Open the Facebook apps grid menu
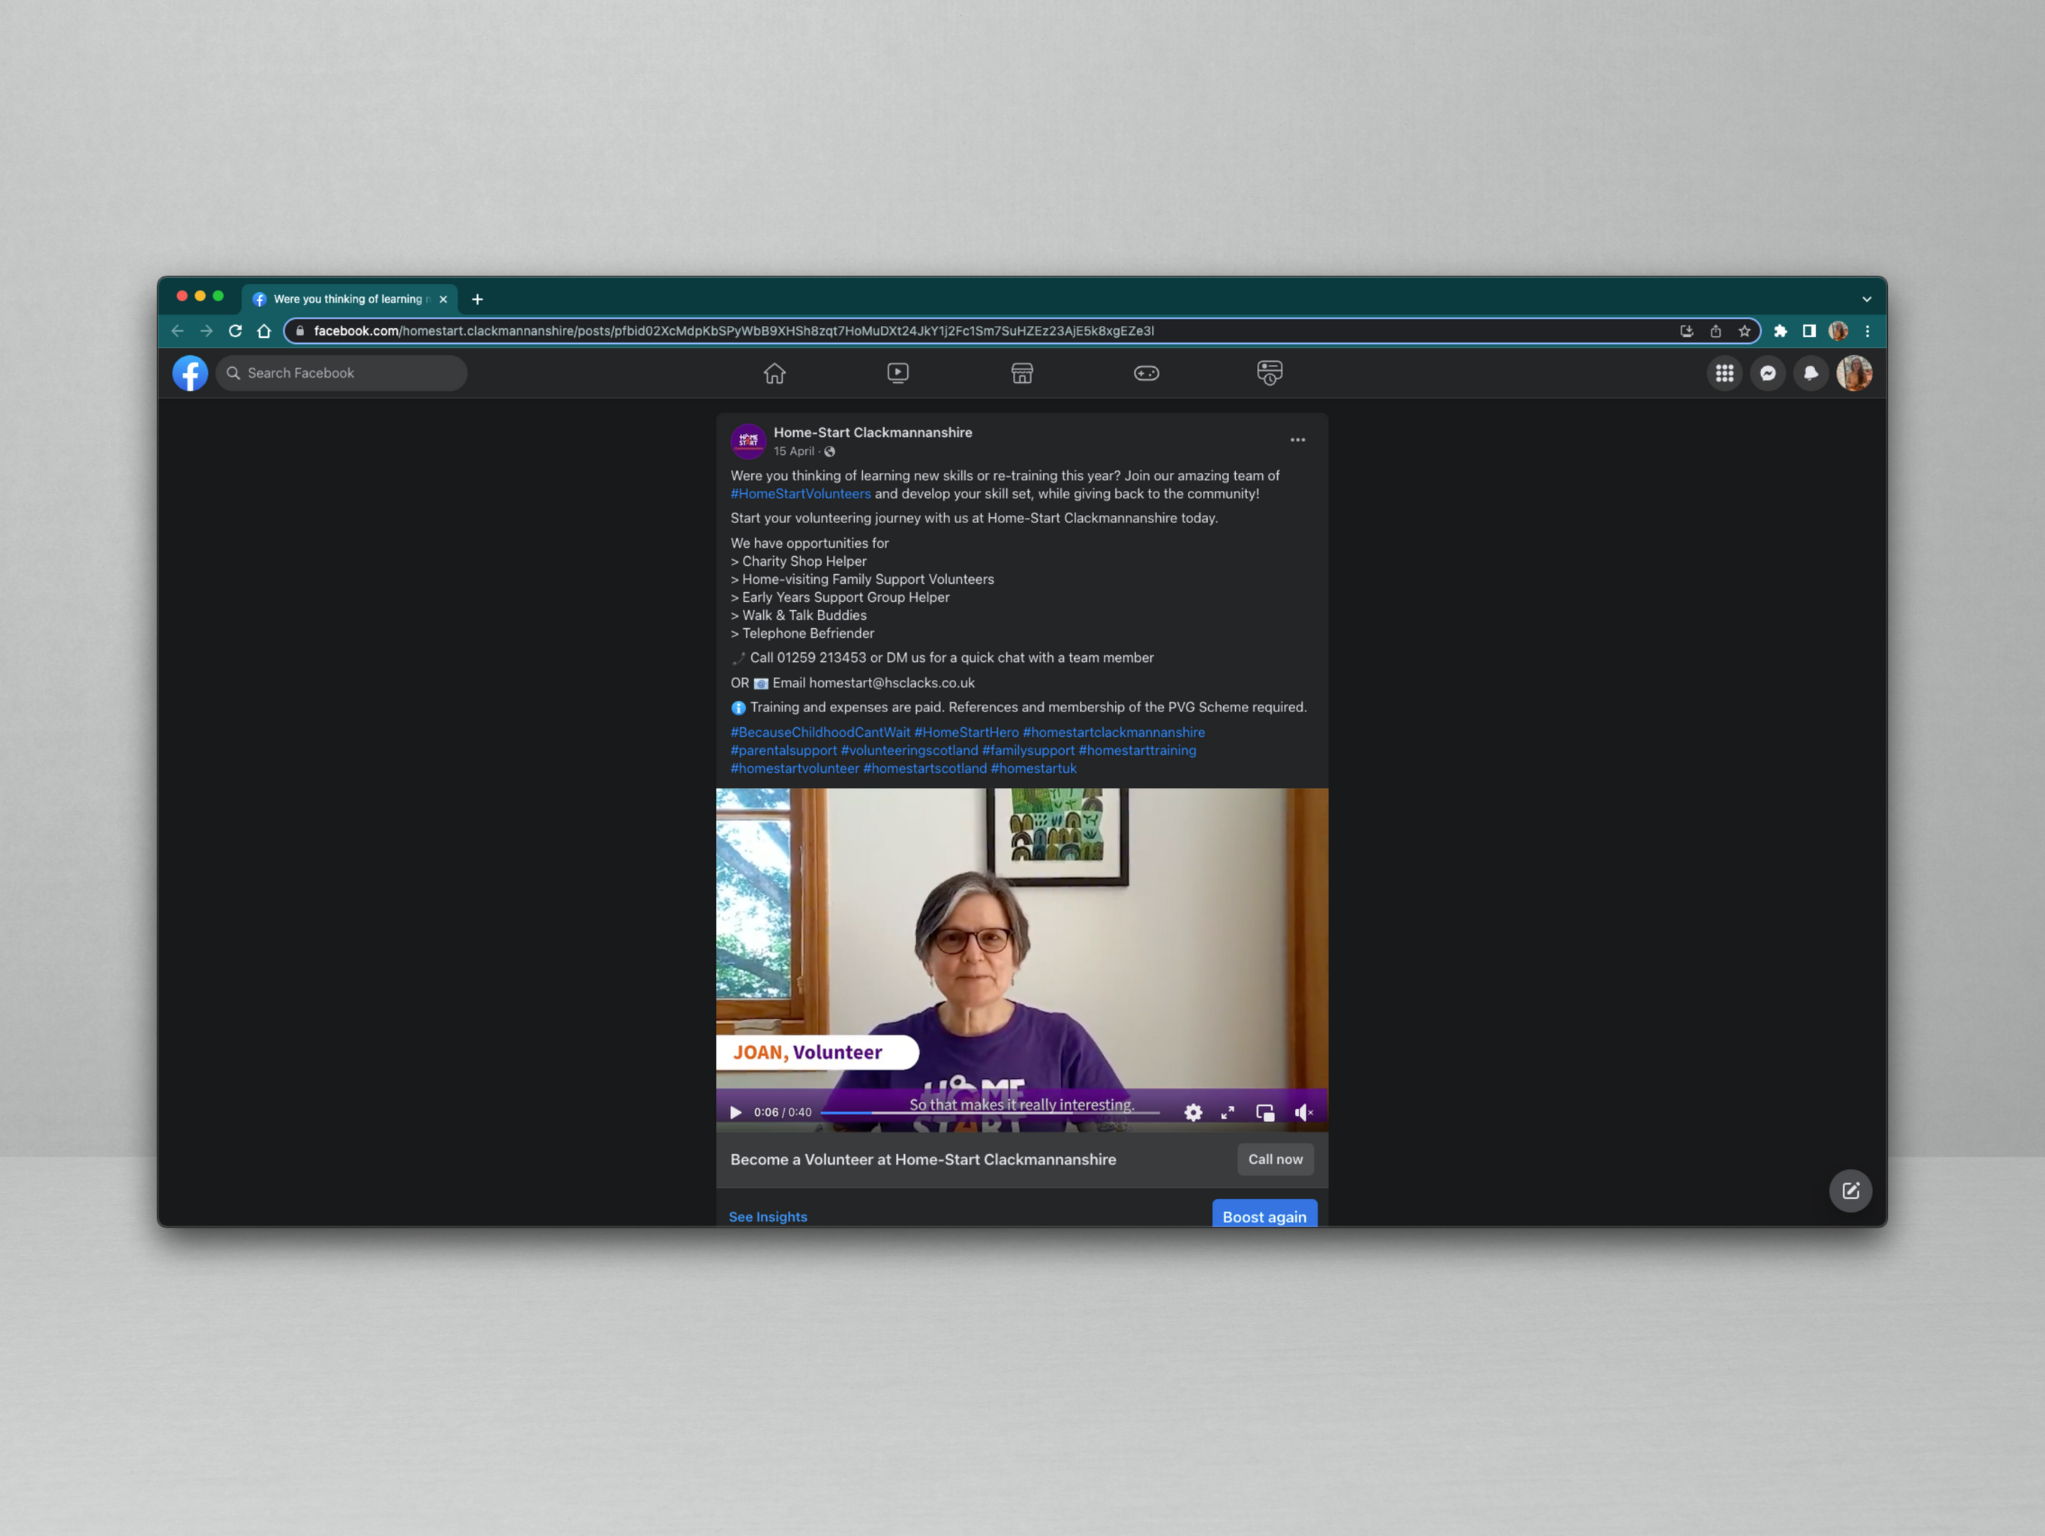Screen dimensions: 2045x1536 pos(1724,373)
